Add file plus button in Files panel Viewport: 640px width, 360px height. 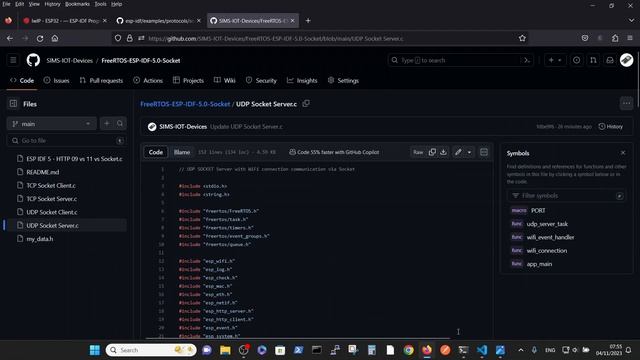(107, 124)
